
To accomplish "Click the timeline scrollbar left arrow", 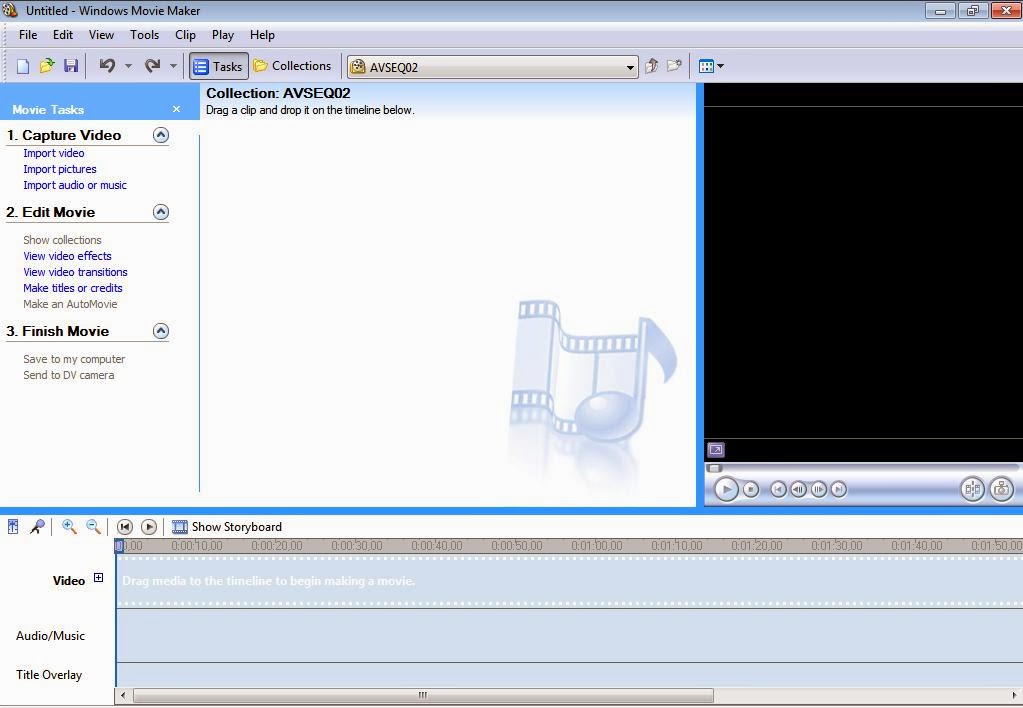I will click(x=123, y=695).
